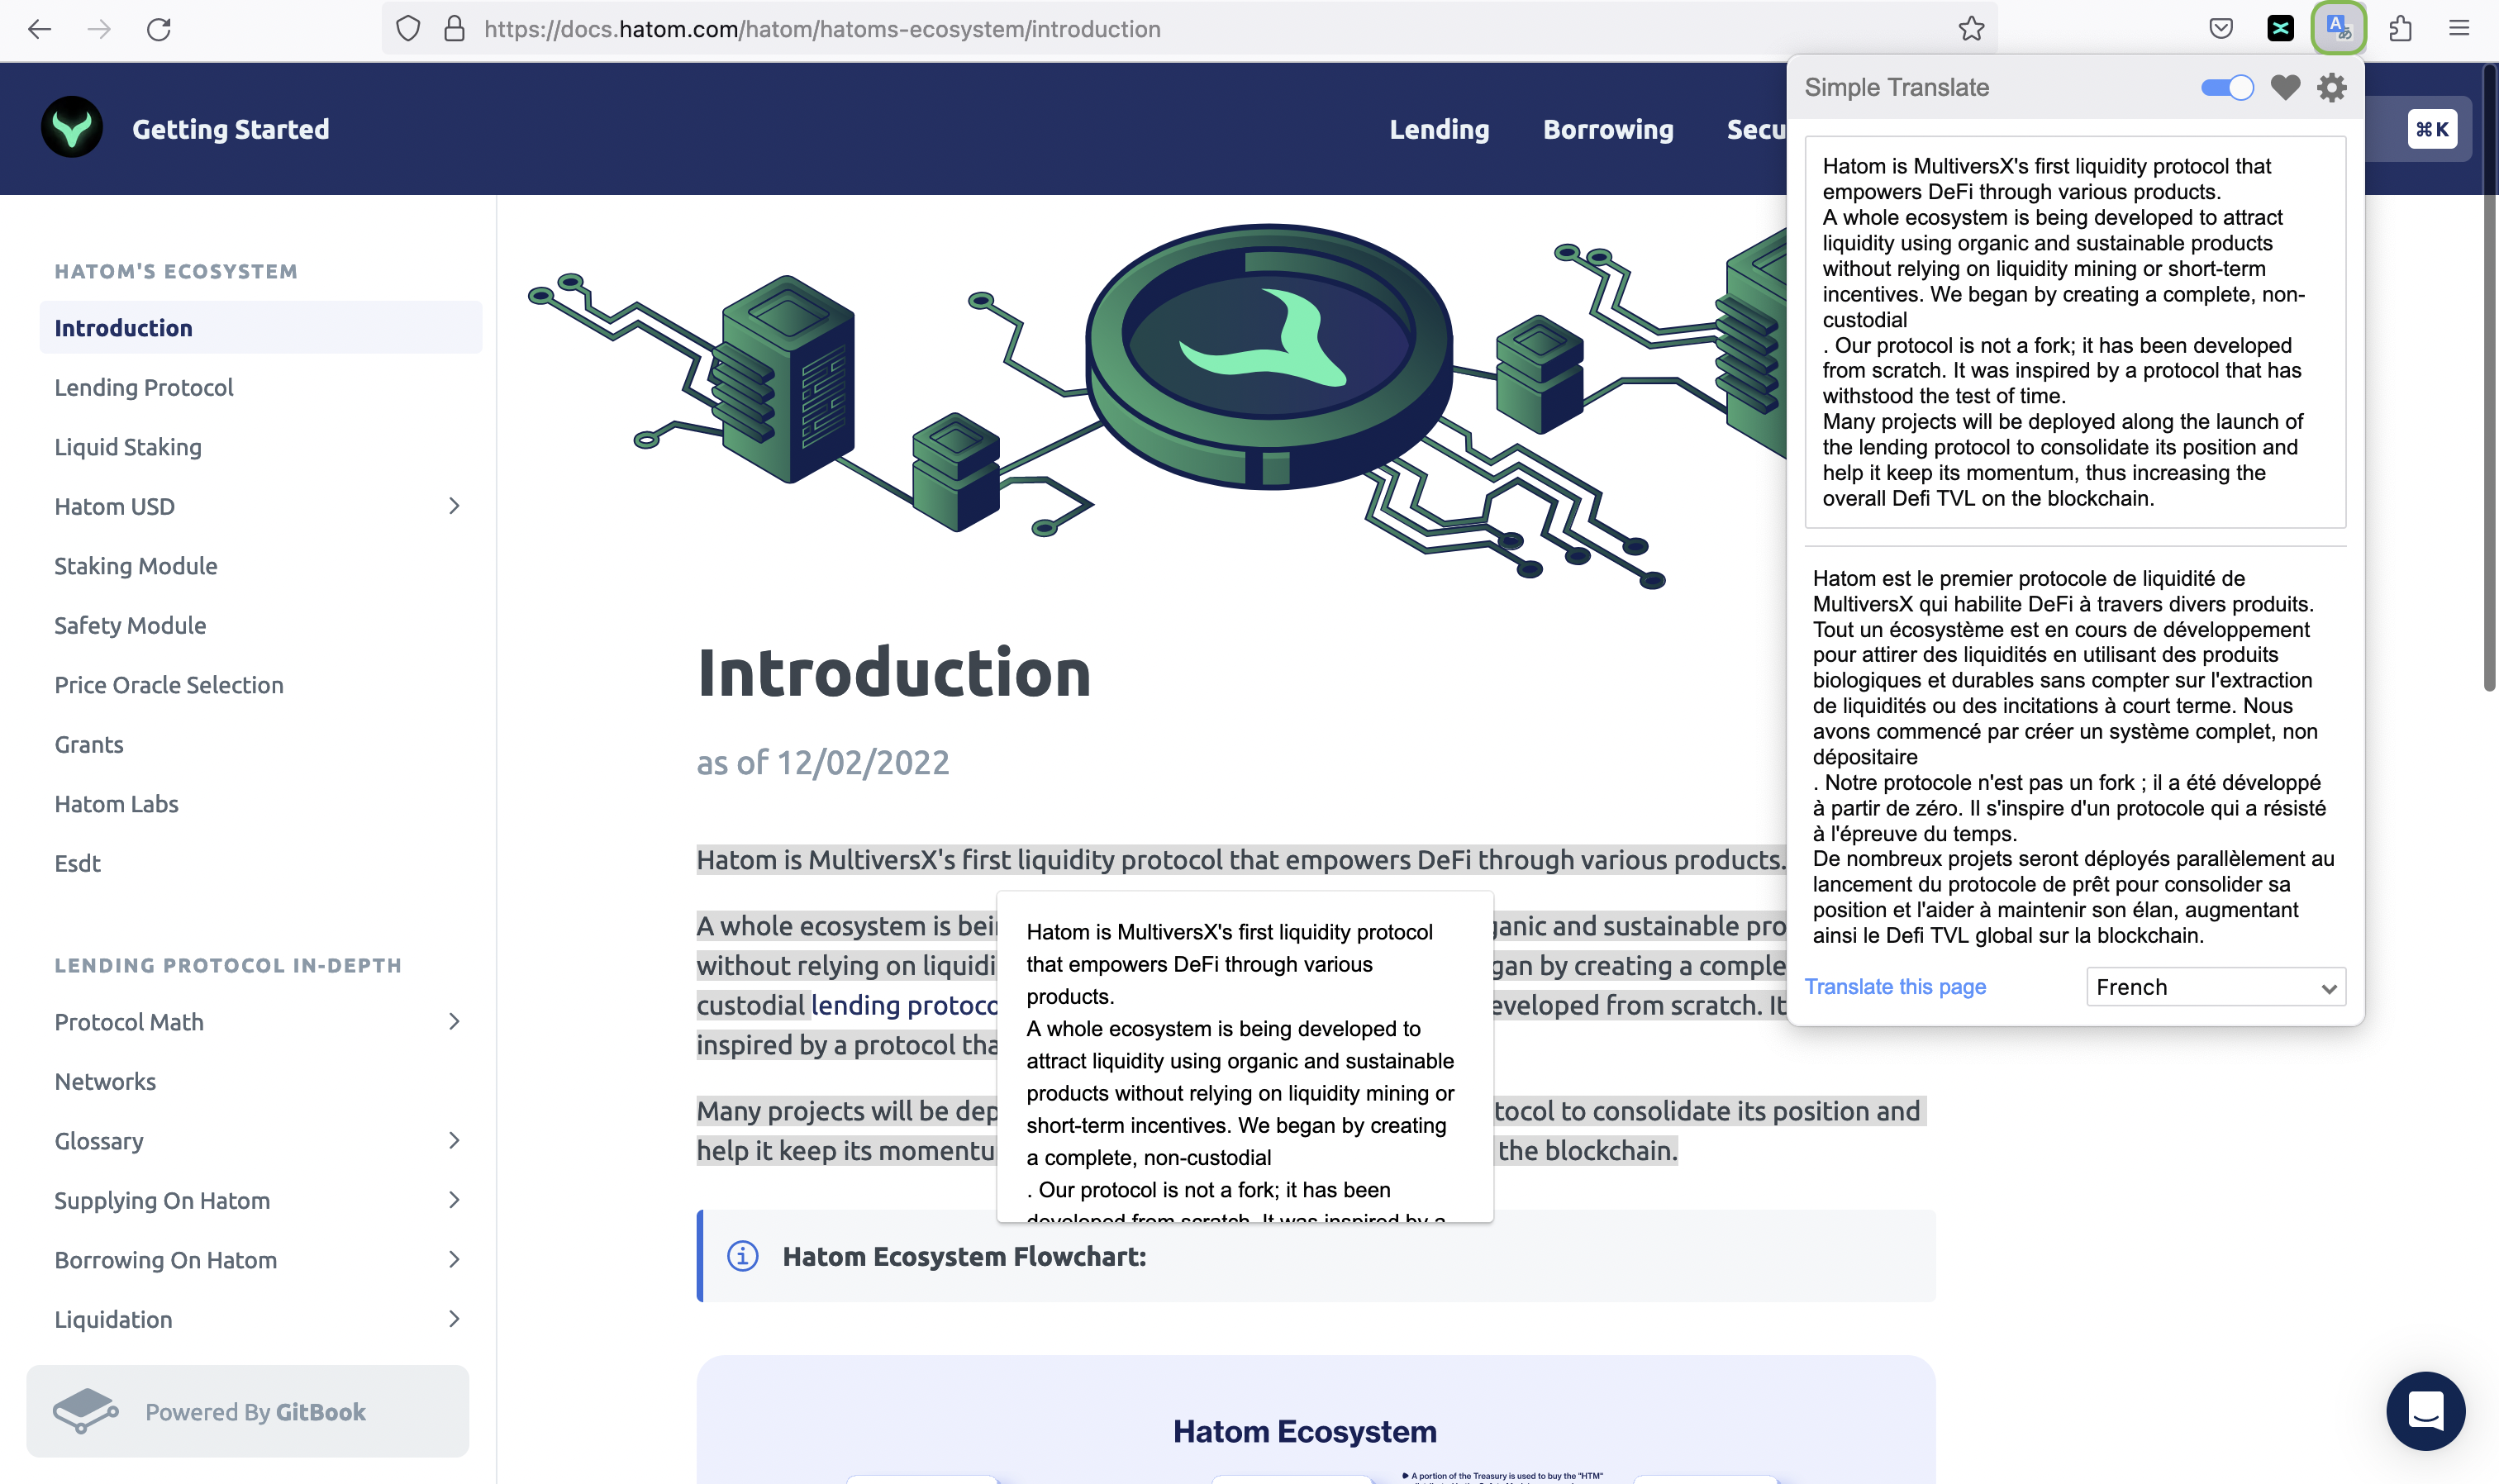Click the Simple Translate panel title
This screenshot has height=1484, width=2499.
click(x=1897, y=88)
